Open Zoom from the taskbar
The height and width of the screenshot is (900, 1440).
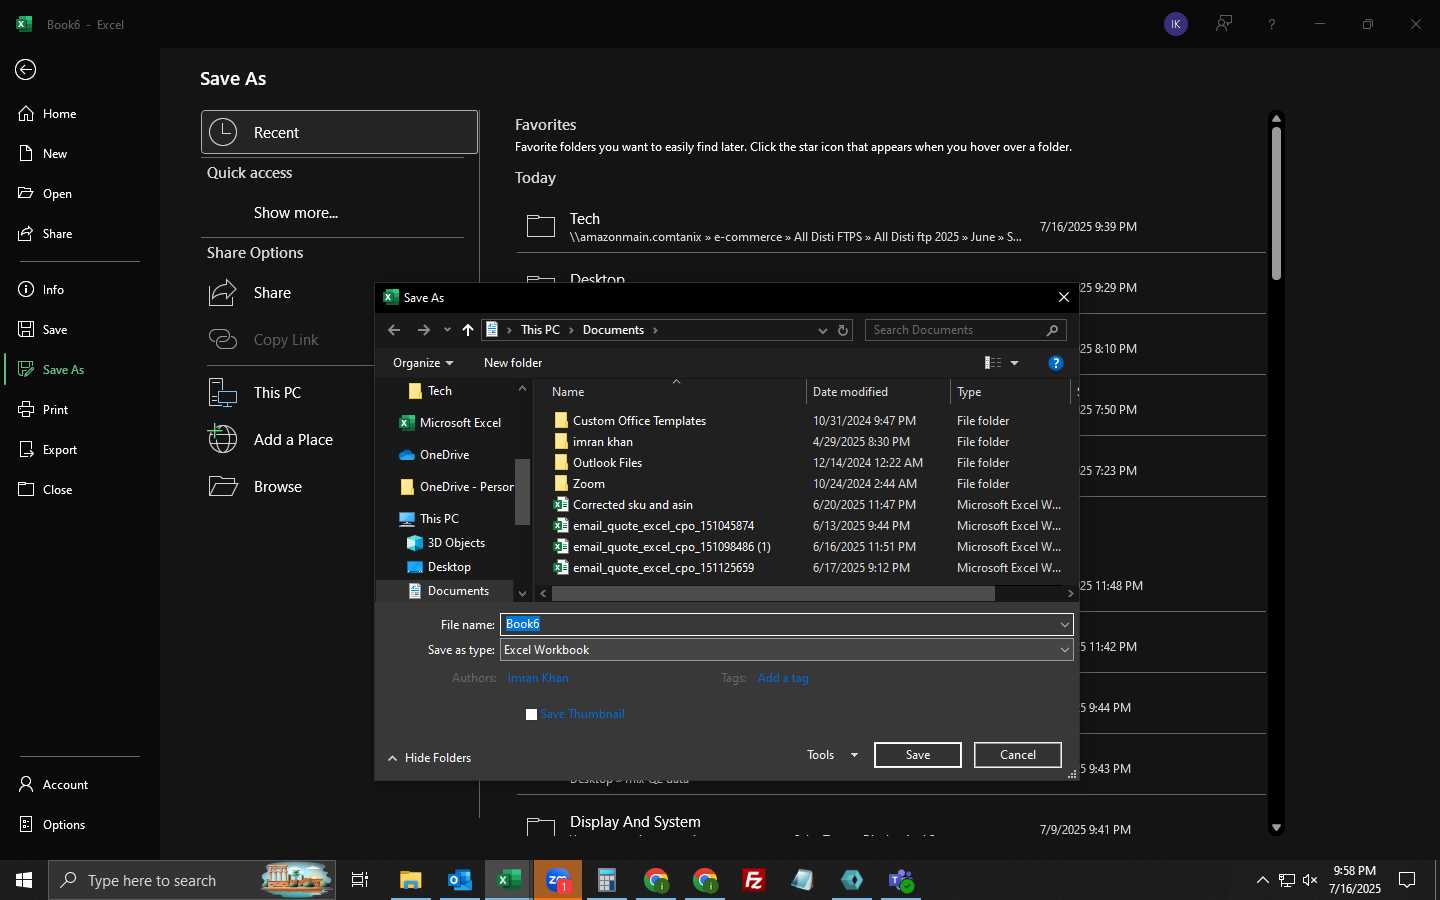558,880
